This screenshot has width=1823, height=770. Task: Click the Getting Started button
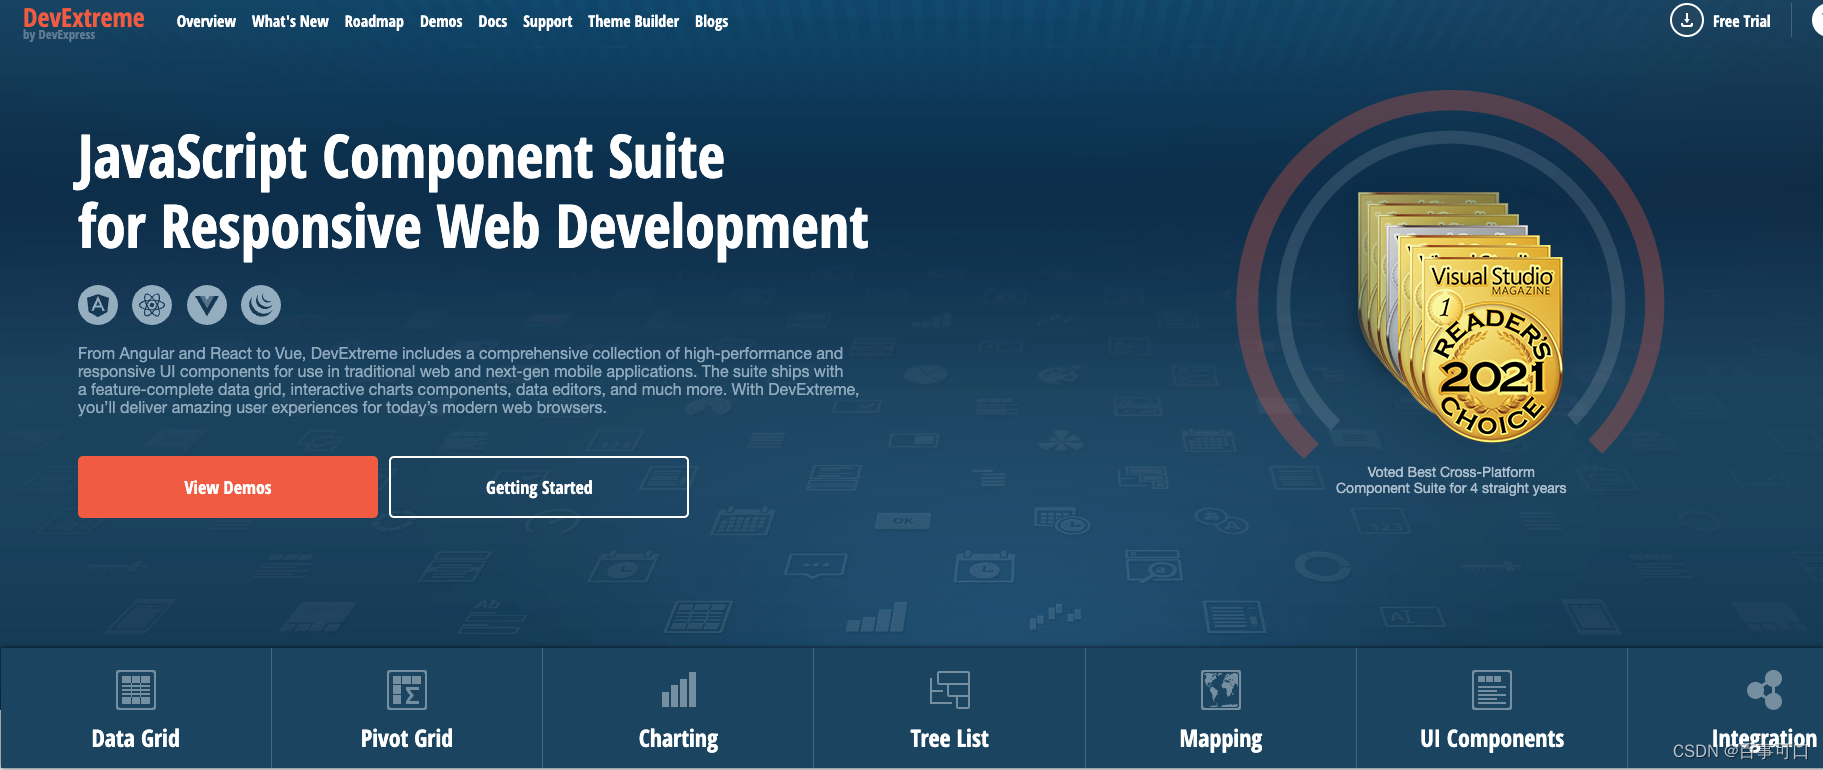click(x=539, y=487)
